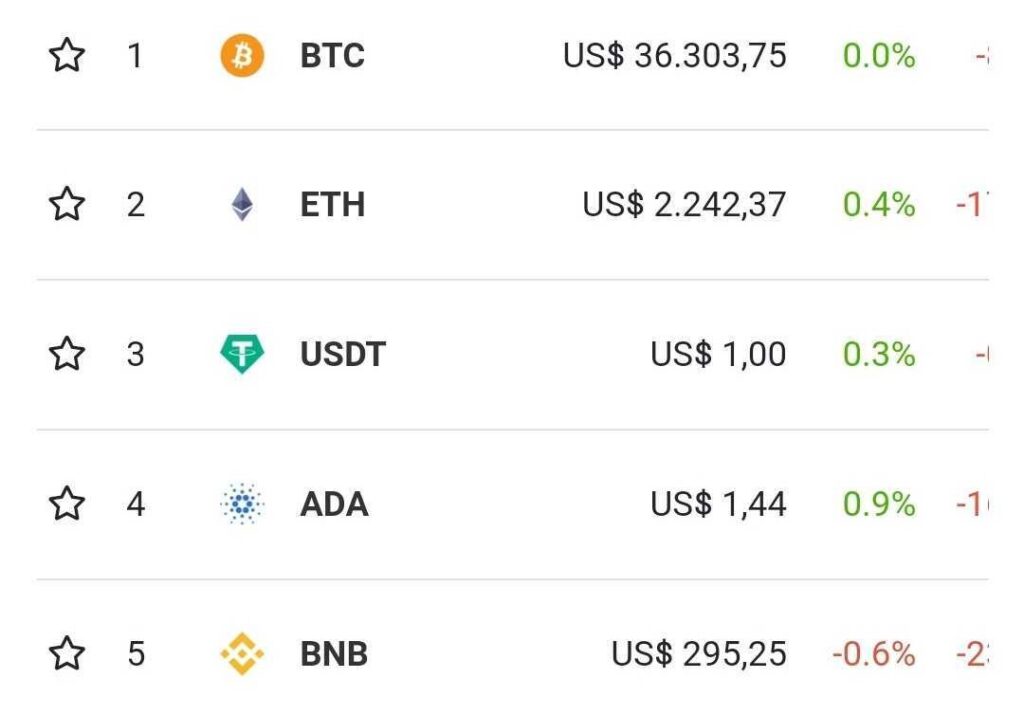Click ADA's 0.9% change value
This screenshot has height=715, width=1024.
pos(879,504)
